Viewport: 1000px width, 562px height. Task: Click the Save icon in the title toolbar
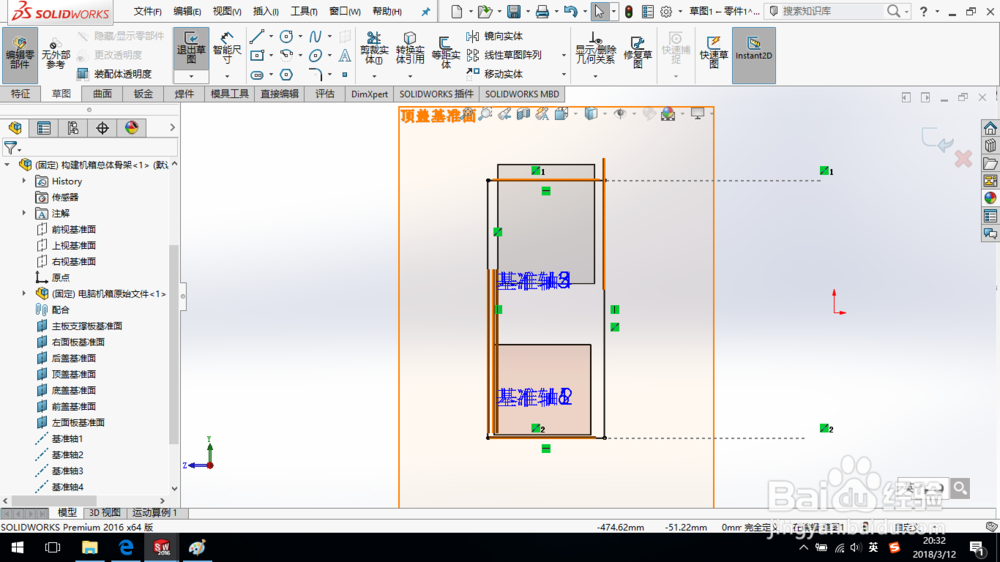click(x=513, y=11)
